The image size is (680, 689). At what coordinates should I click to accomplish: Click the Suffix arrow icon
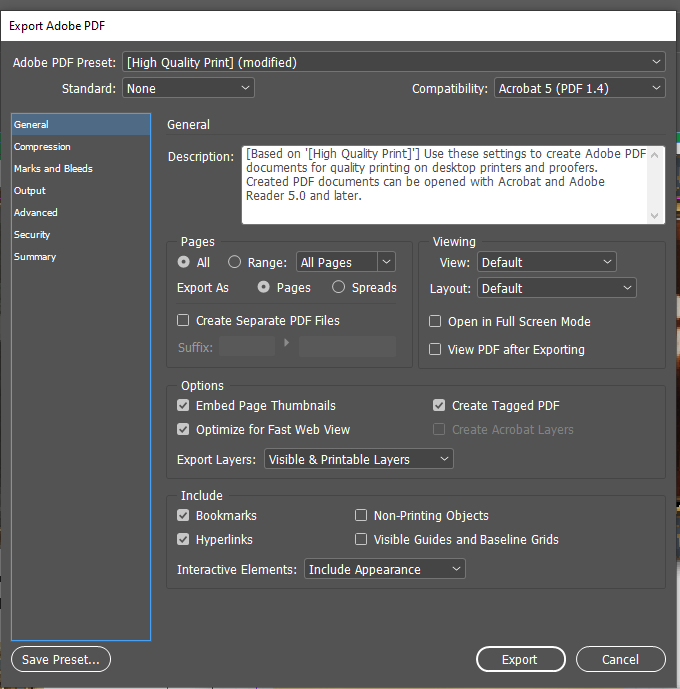[x=287, y=344]
